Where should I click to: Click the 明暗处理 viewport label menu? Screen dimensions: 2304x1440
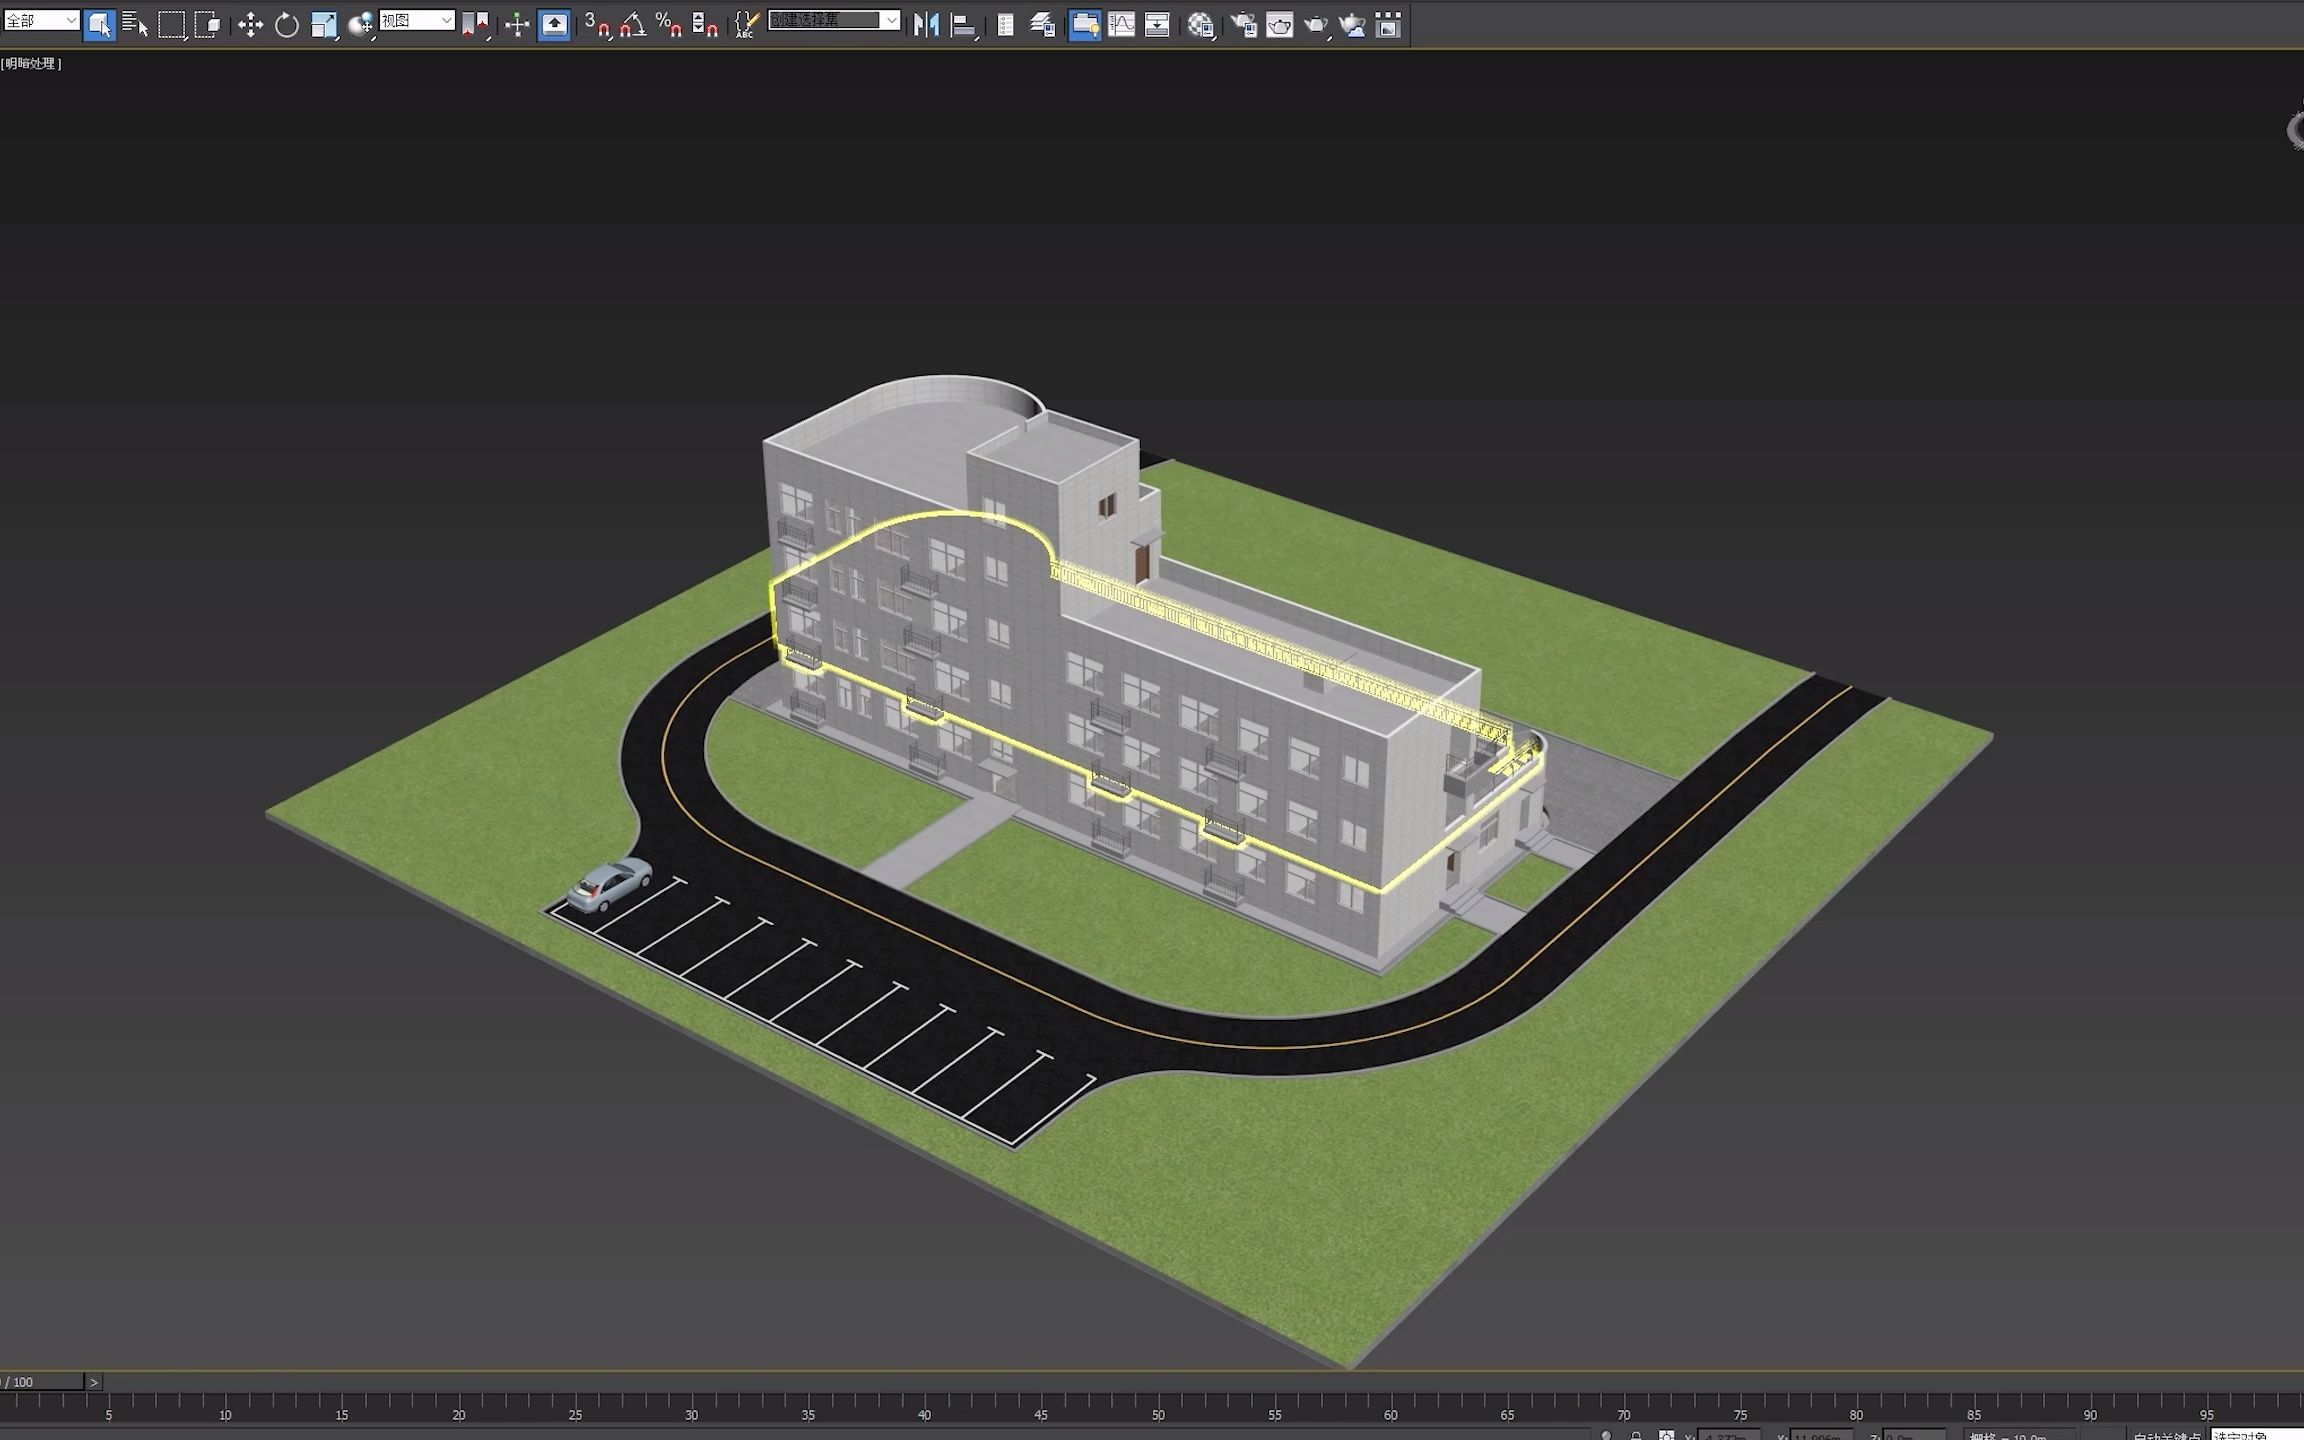tap(32, 63)
